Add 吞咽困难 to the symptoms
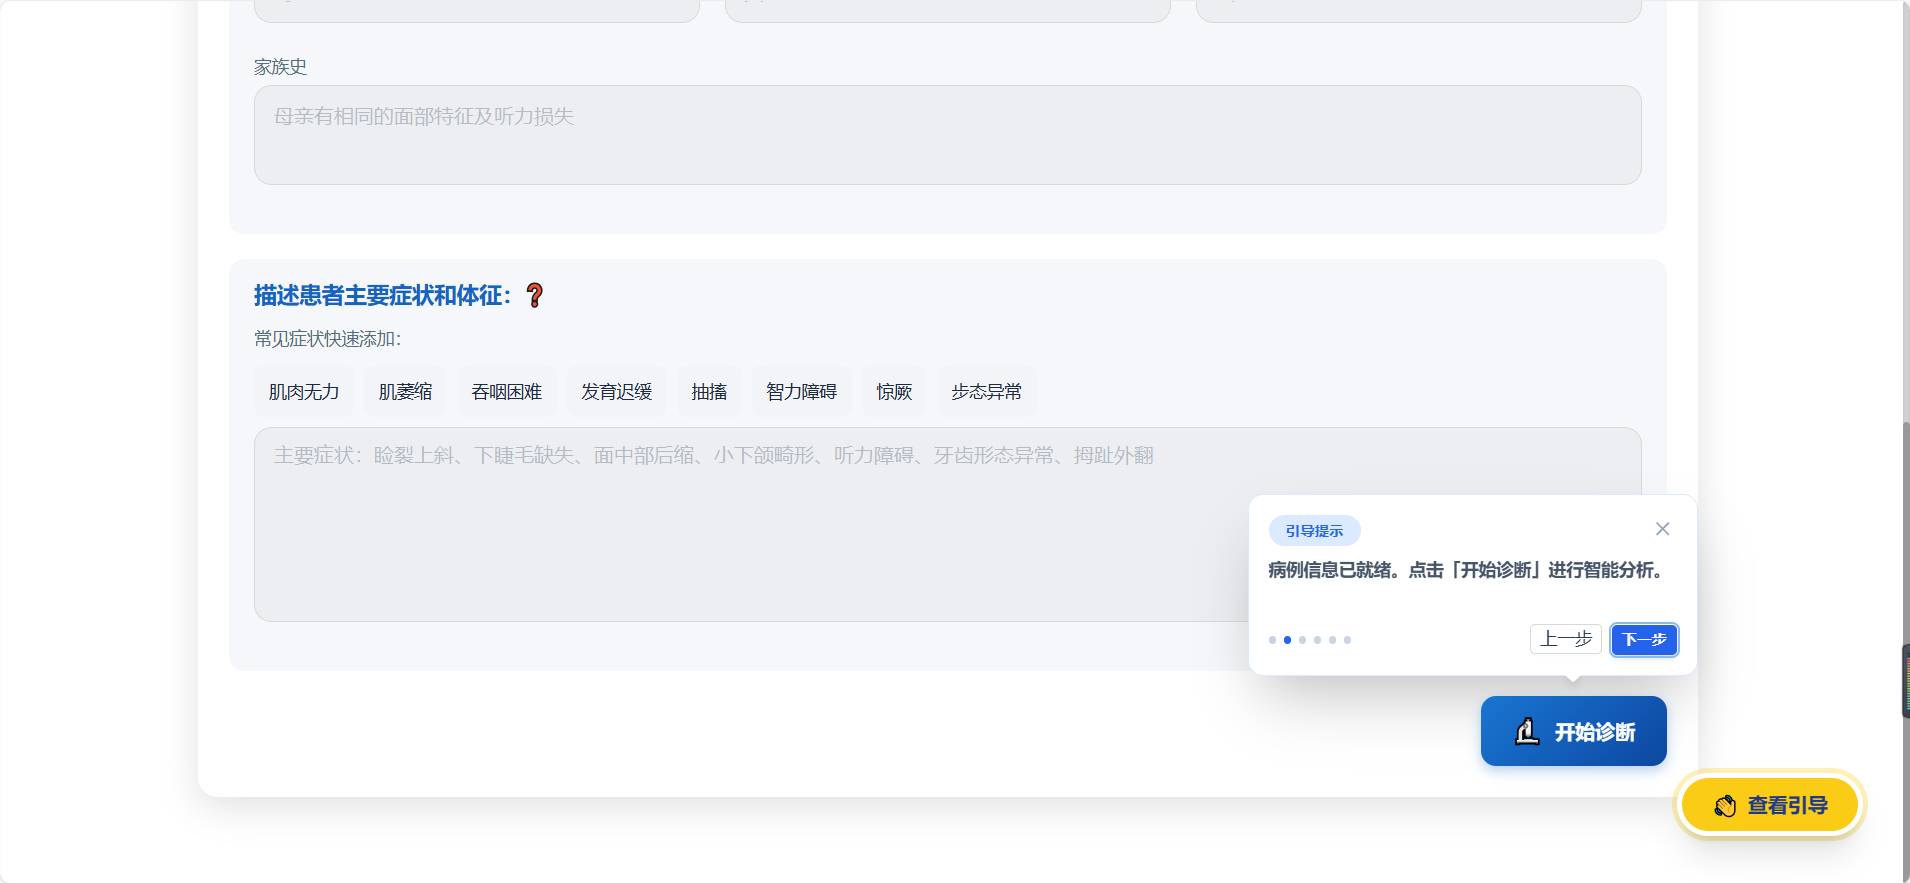Image resolution: width=1910 pixels, height=883 pixels. pyautogui.click(x=506, y=392)
